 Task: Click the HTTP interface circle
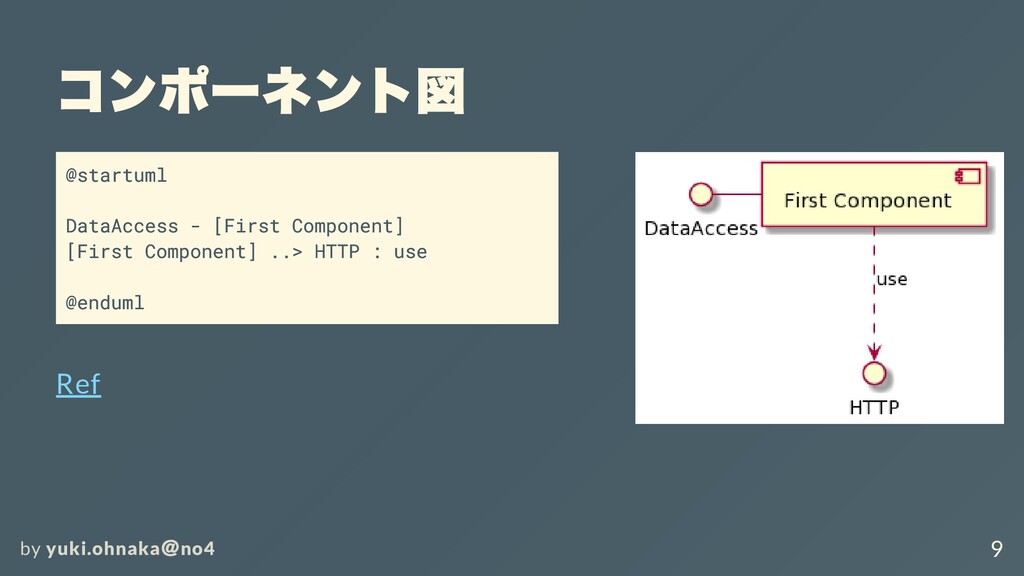pos(874,373)
